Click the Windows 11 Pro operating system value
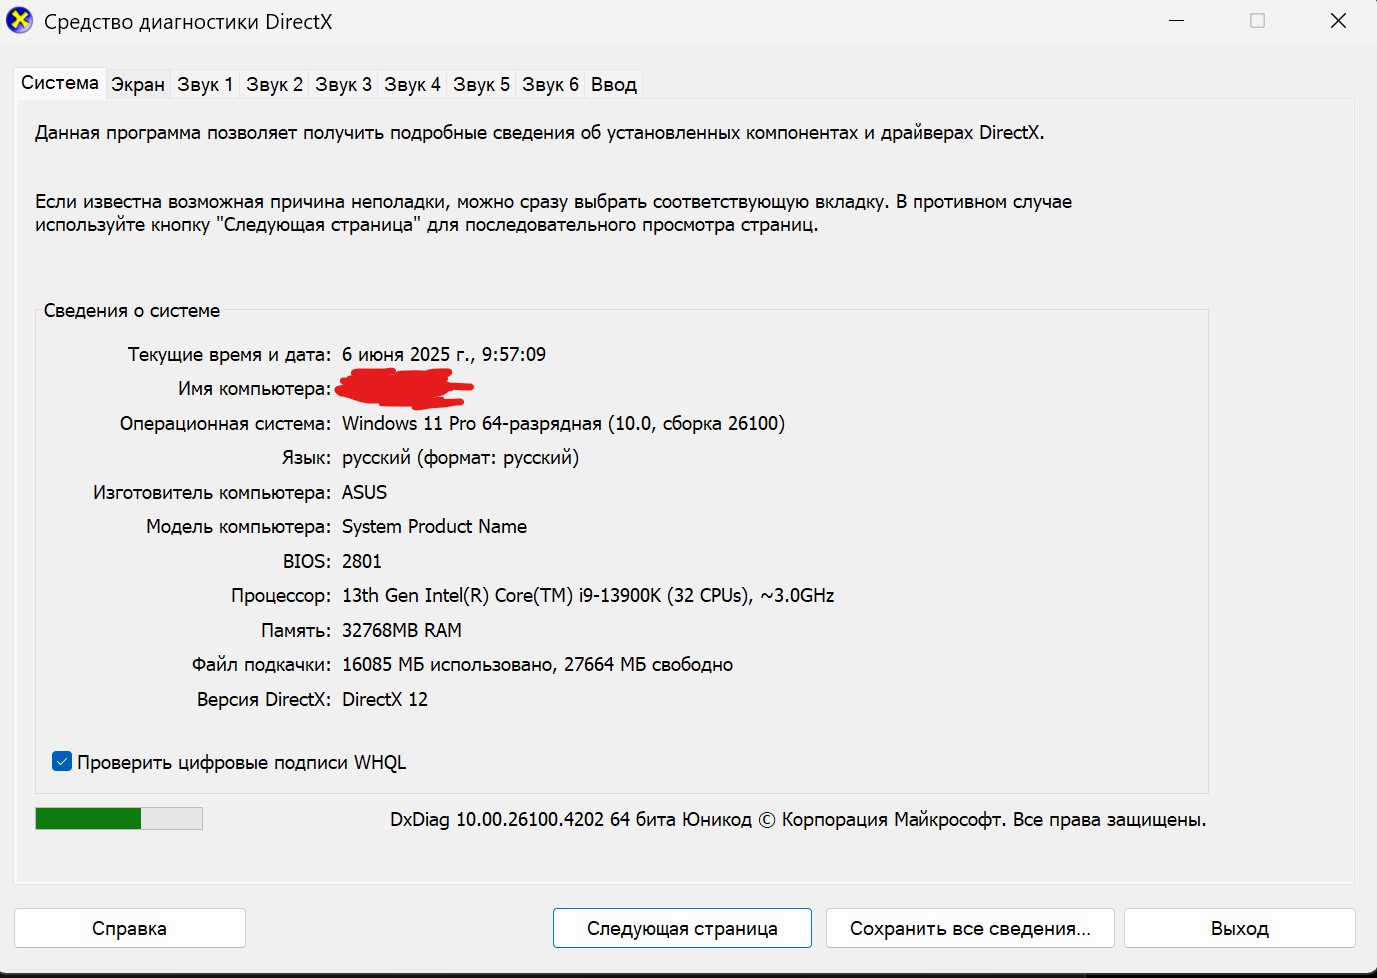Screen dimensions: 1377x978 point(563,424)
